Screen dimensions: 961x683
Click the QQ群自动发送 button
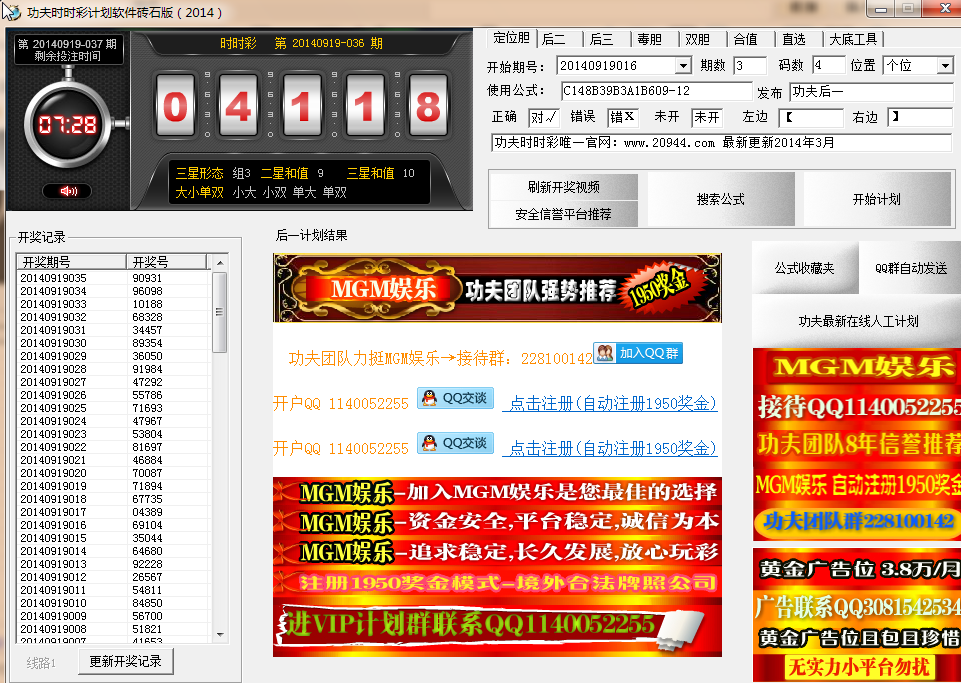(910, 268)
